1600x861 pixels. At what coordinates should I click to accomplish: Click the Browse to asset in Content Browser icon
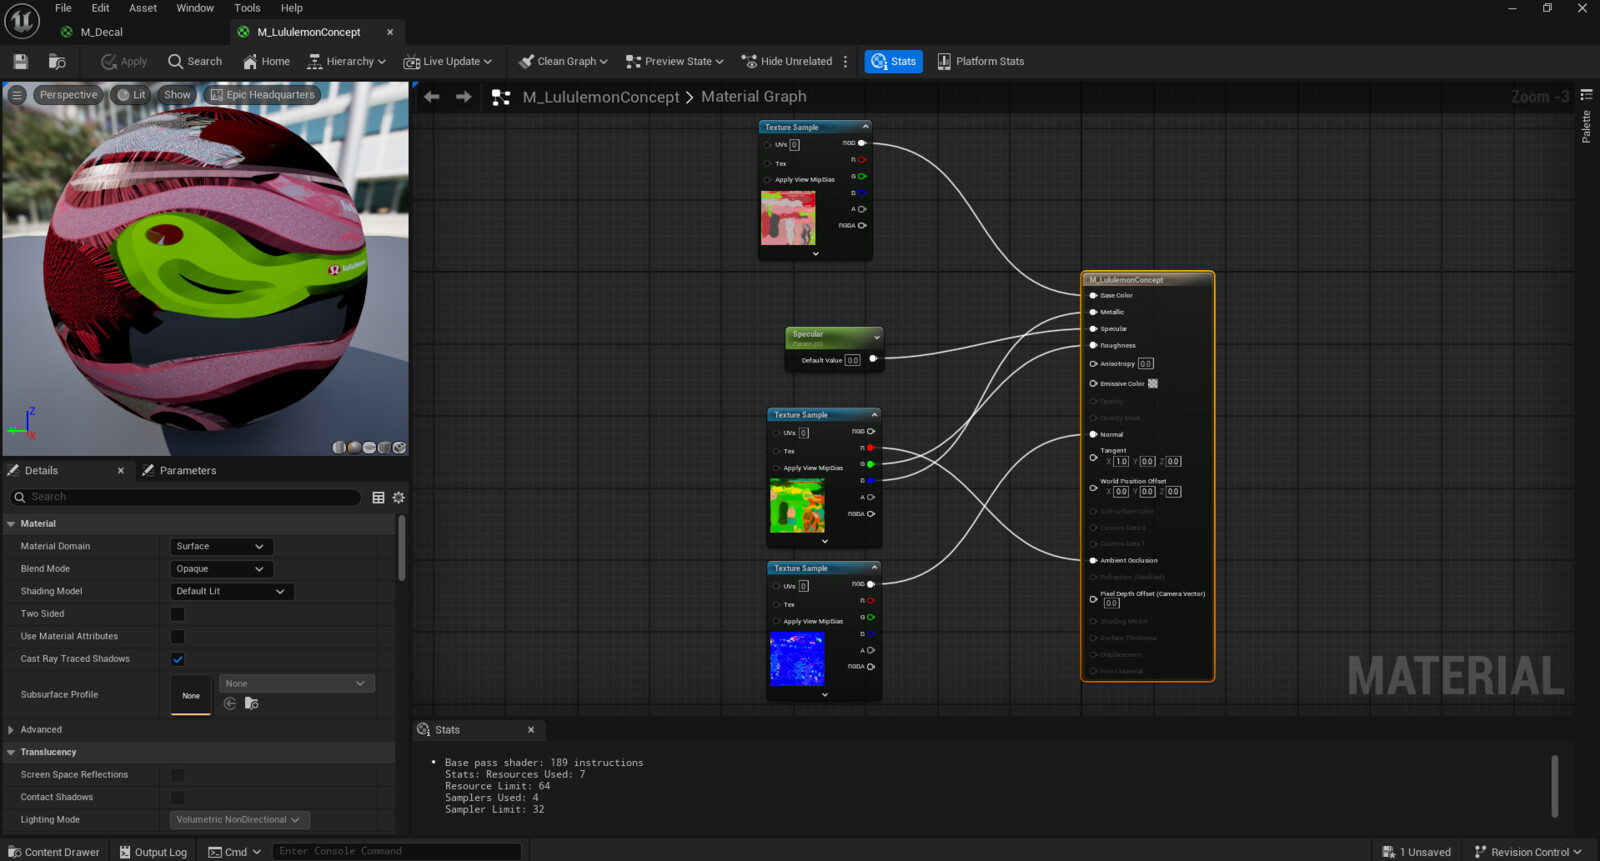[x=57, y=61]
